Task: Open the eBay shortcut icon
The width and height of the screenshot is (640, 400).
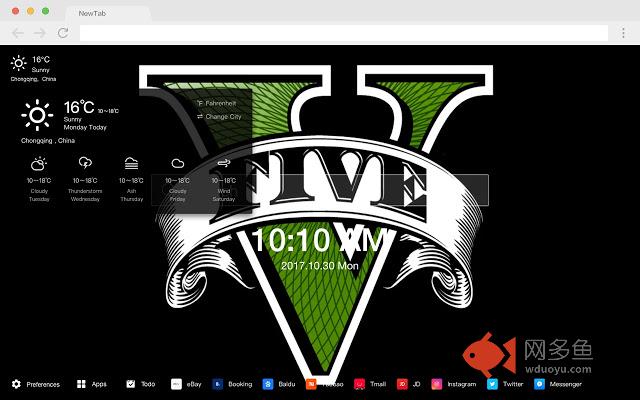Action: 177,384
